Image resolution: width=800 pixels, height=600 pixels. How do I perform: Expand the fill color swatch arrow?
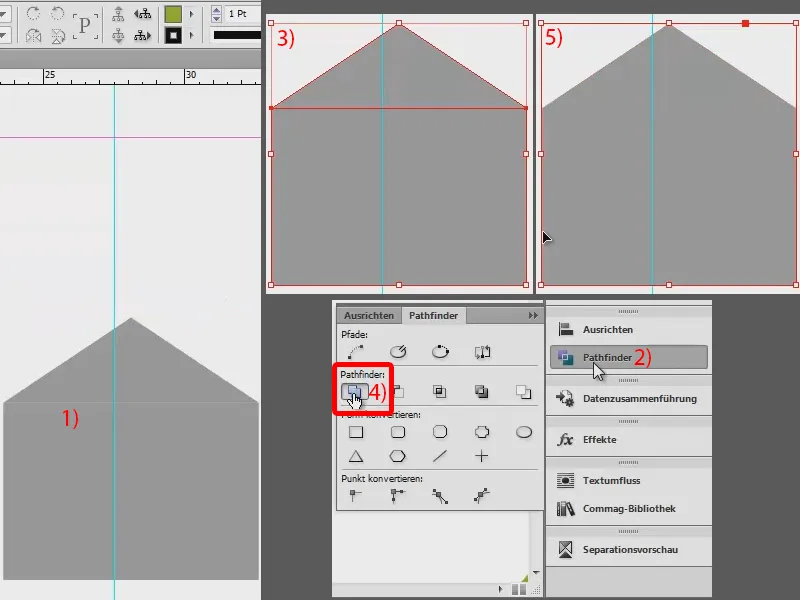192,14
